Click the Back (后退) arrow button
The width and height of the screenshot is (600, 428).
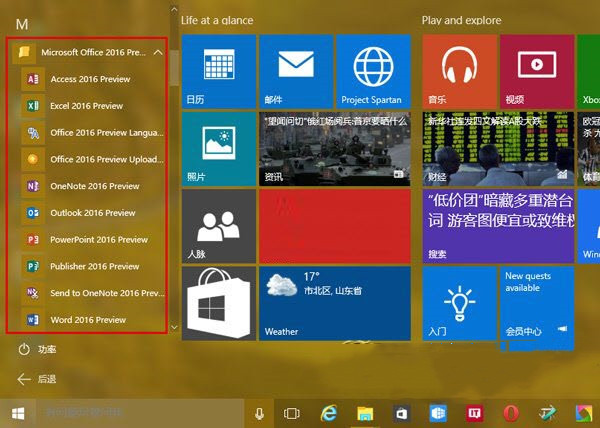pos(37,379)
